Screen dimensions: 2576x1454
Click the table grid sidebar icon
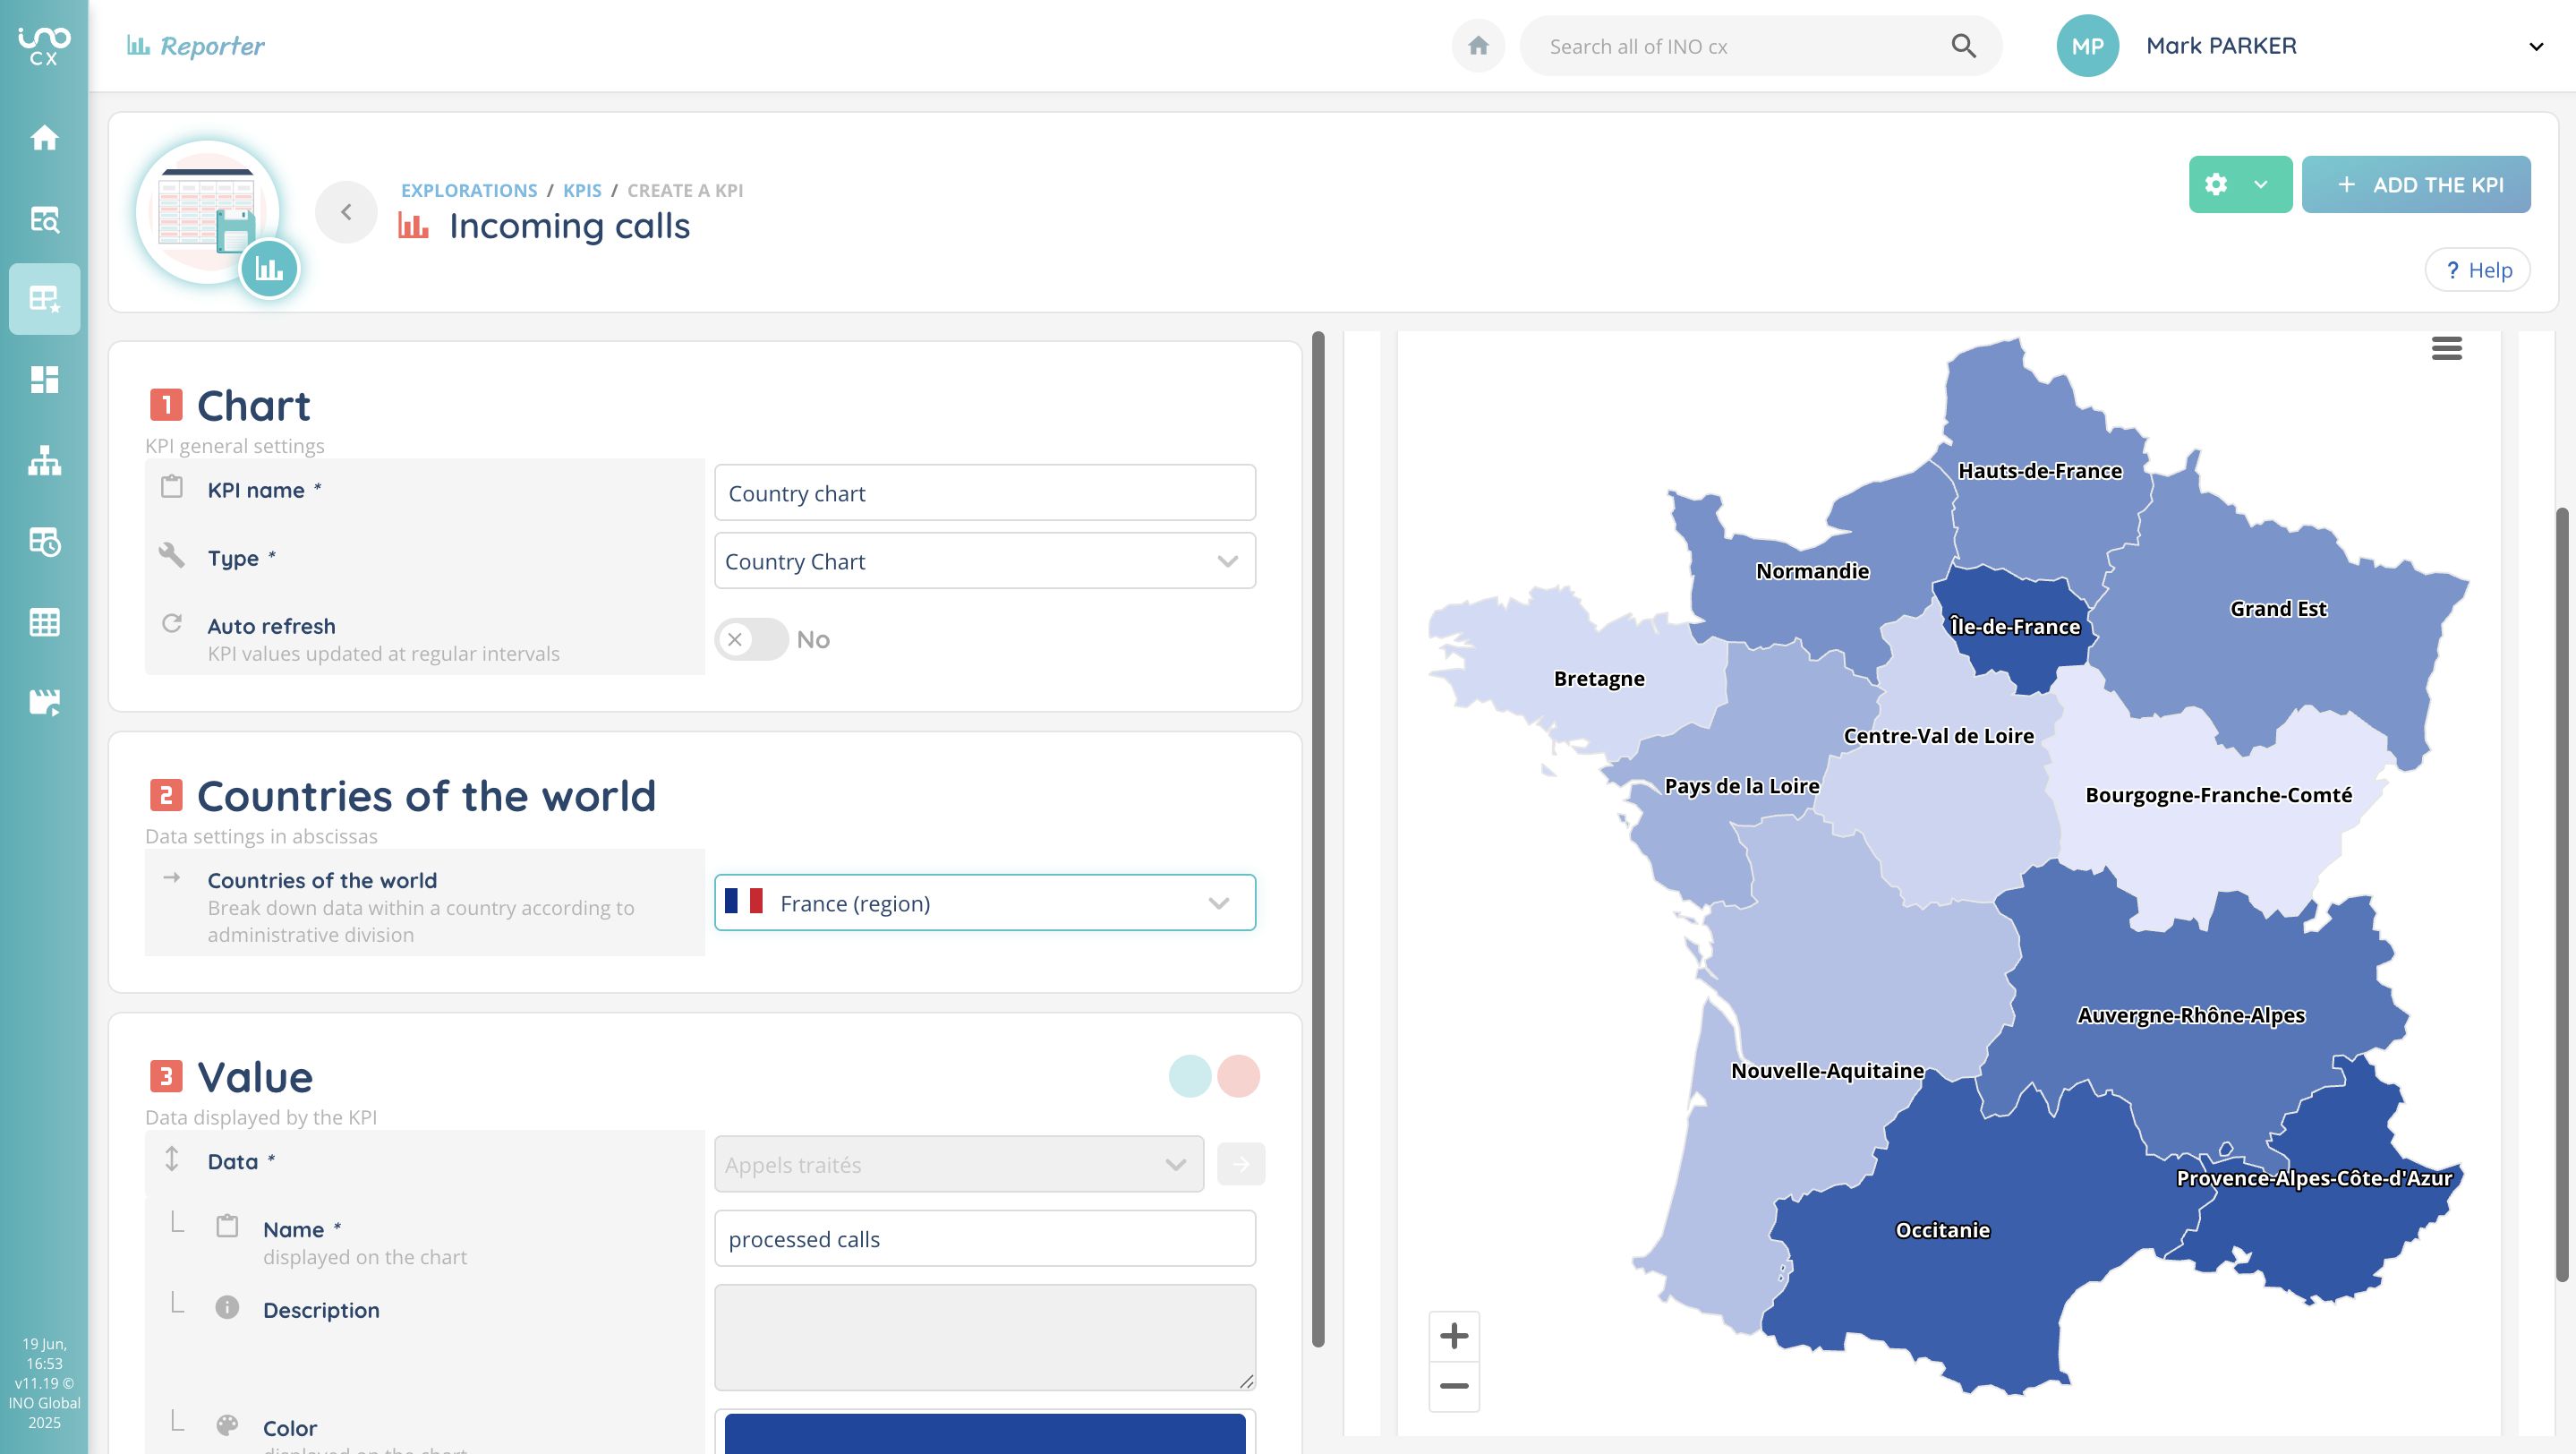point(44,622)
